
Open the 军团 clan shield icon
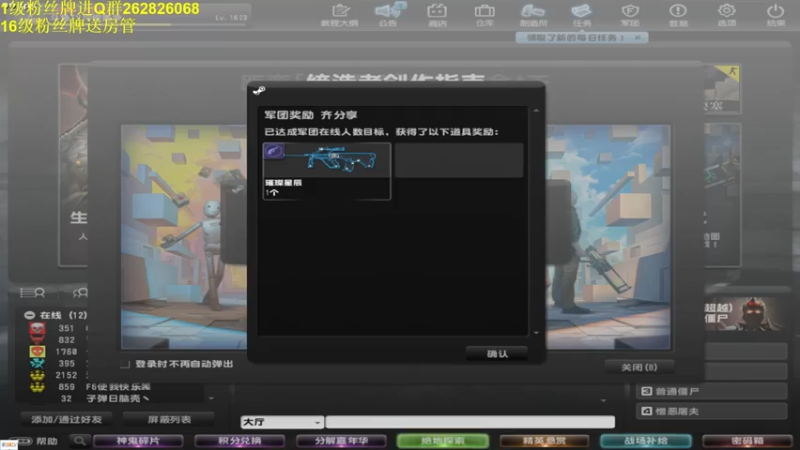630,15
